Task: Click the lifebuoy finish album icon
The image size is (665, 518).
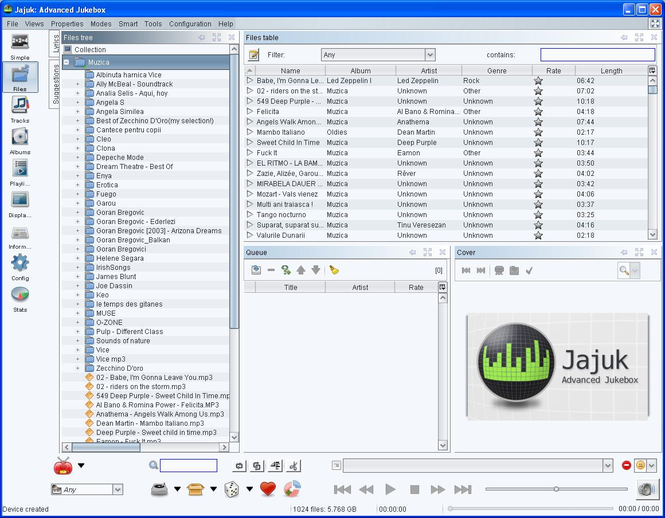Action: 292,489
